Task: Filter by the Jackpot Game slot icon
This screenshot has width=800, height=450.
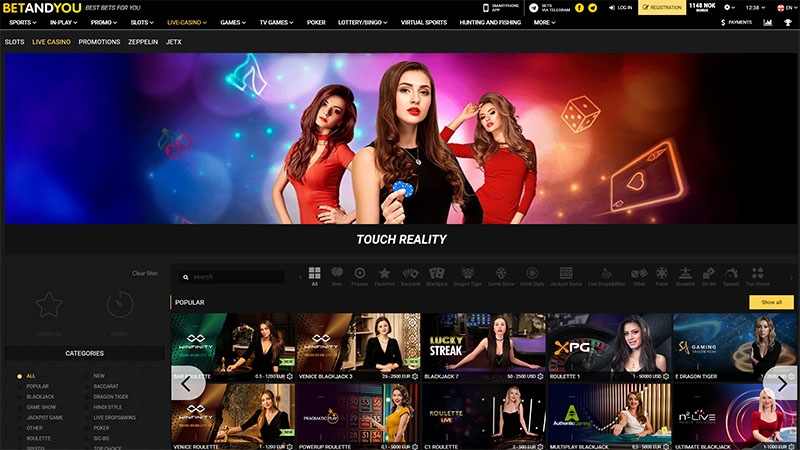Action: tap(566, 276)
